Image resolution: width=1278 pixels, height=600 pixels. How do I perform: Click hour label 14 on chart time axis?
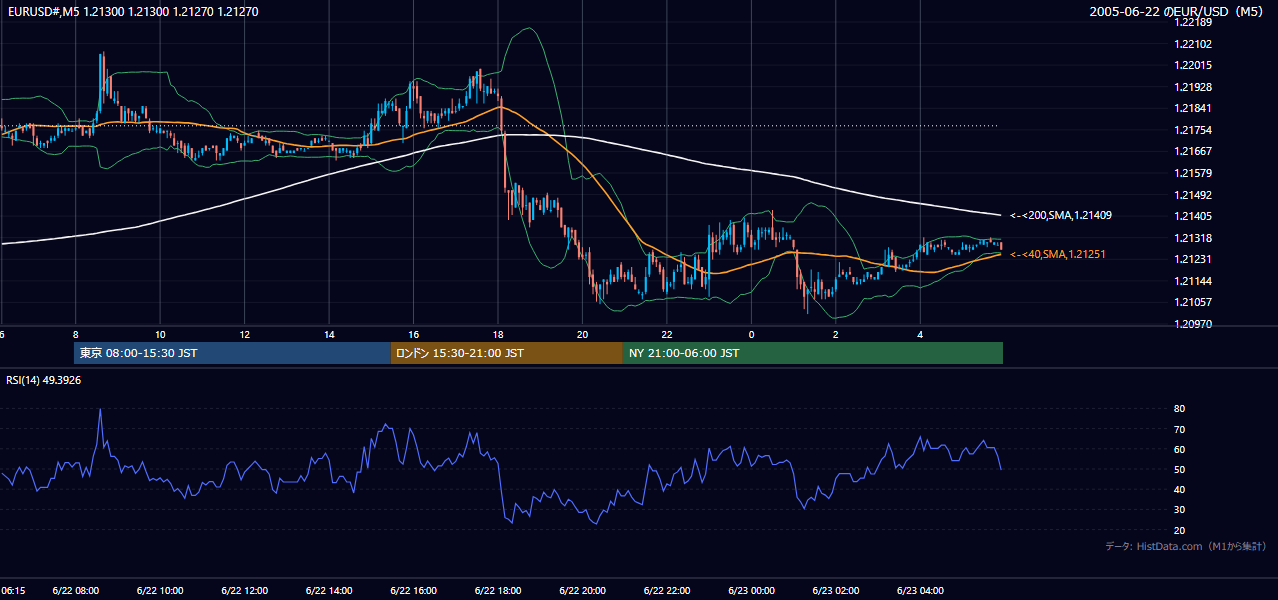coord(329,335)
